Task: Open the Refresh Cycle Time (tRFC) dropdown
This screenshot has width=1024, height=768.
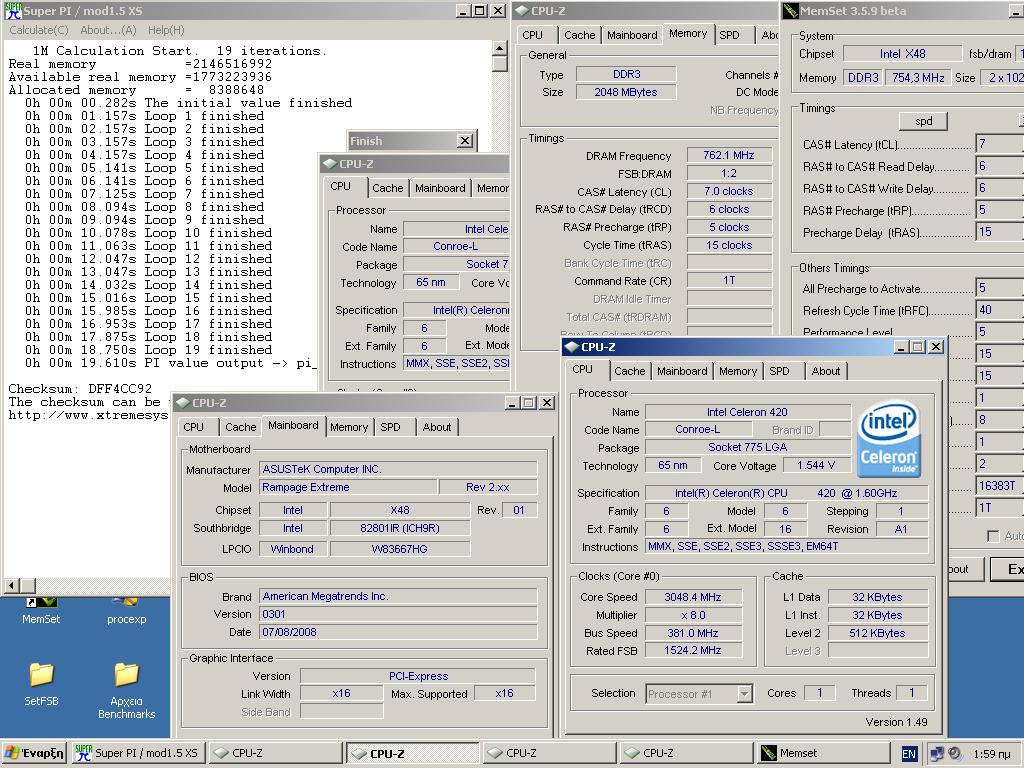Action: [x=999, y=310]
